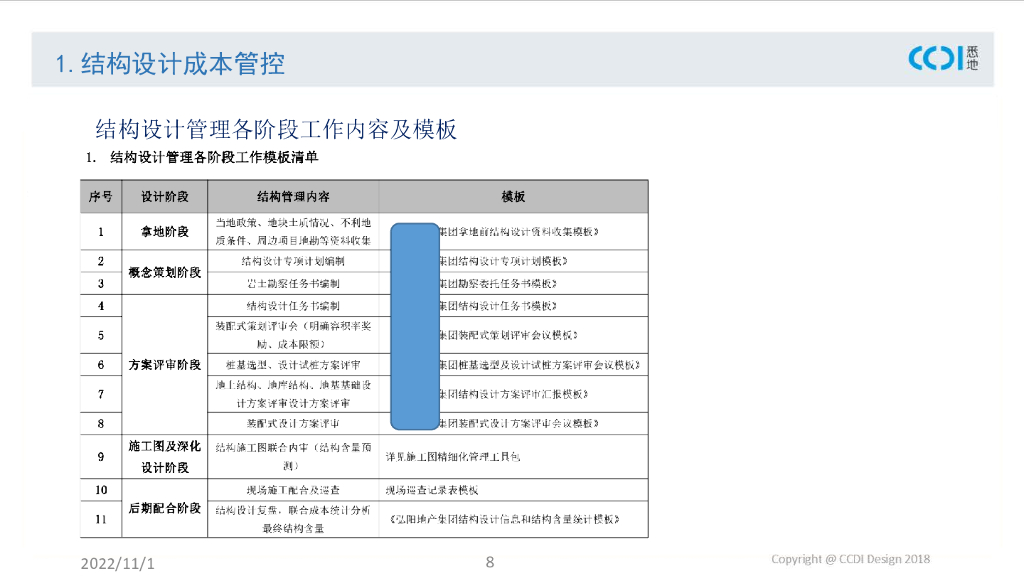Click the '集团拿地前结构设计资料收集模板' cell

click(513, 232)
